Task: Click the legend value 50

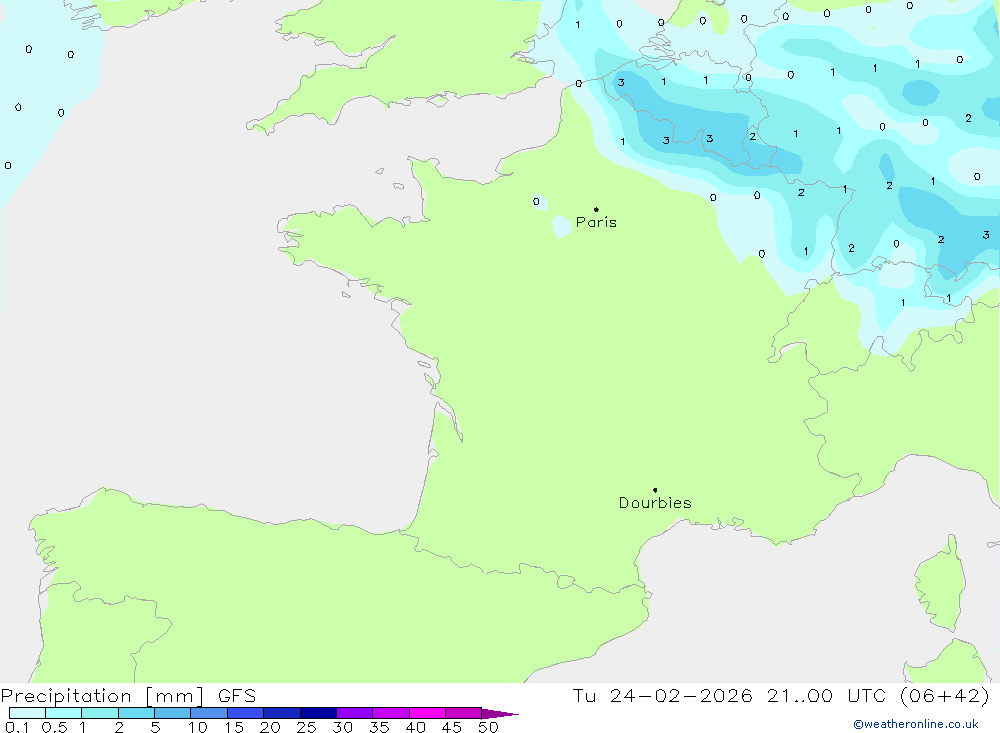Action: (488, 727)
